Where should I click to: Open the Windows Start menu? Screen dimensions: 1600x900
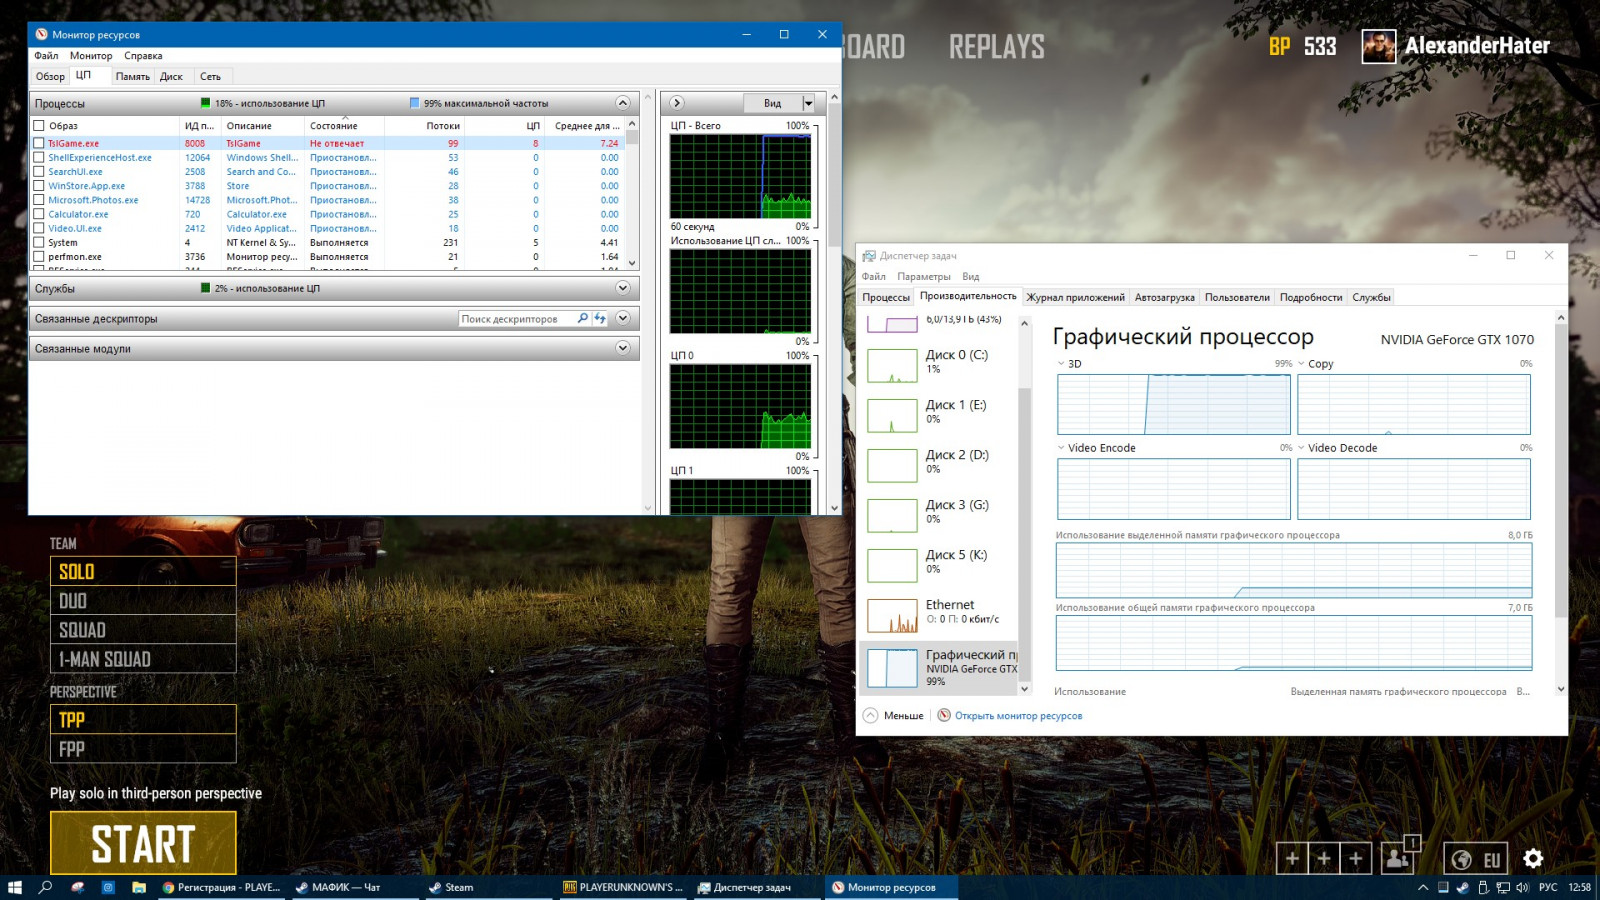(x=15, y=887)
